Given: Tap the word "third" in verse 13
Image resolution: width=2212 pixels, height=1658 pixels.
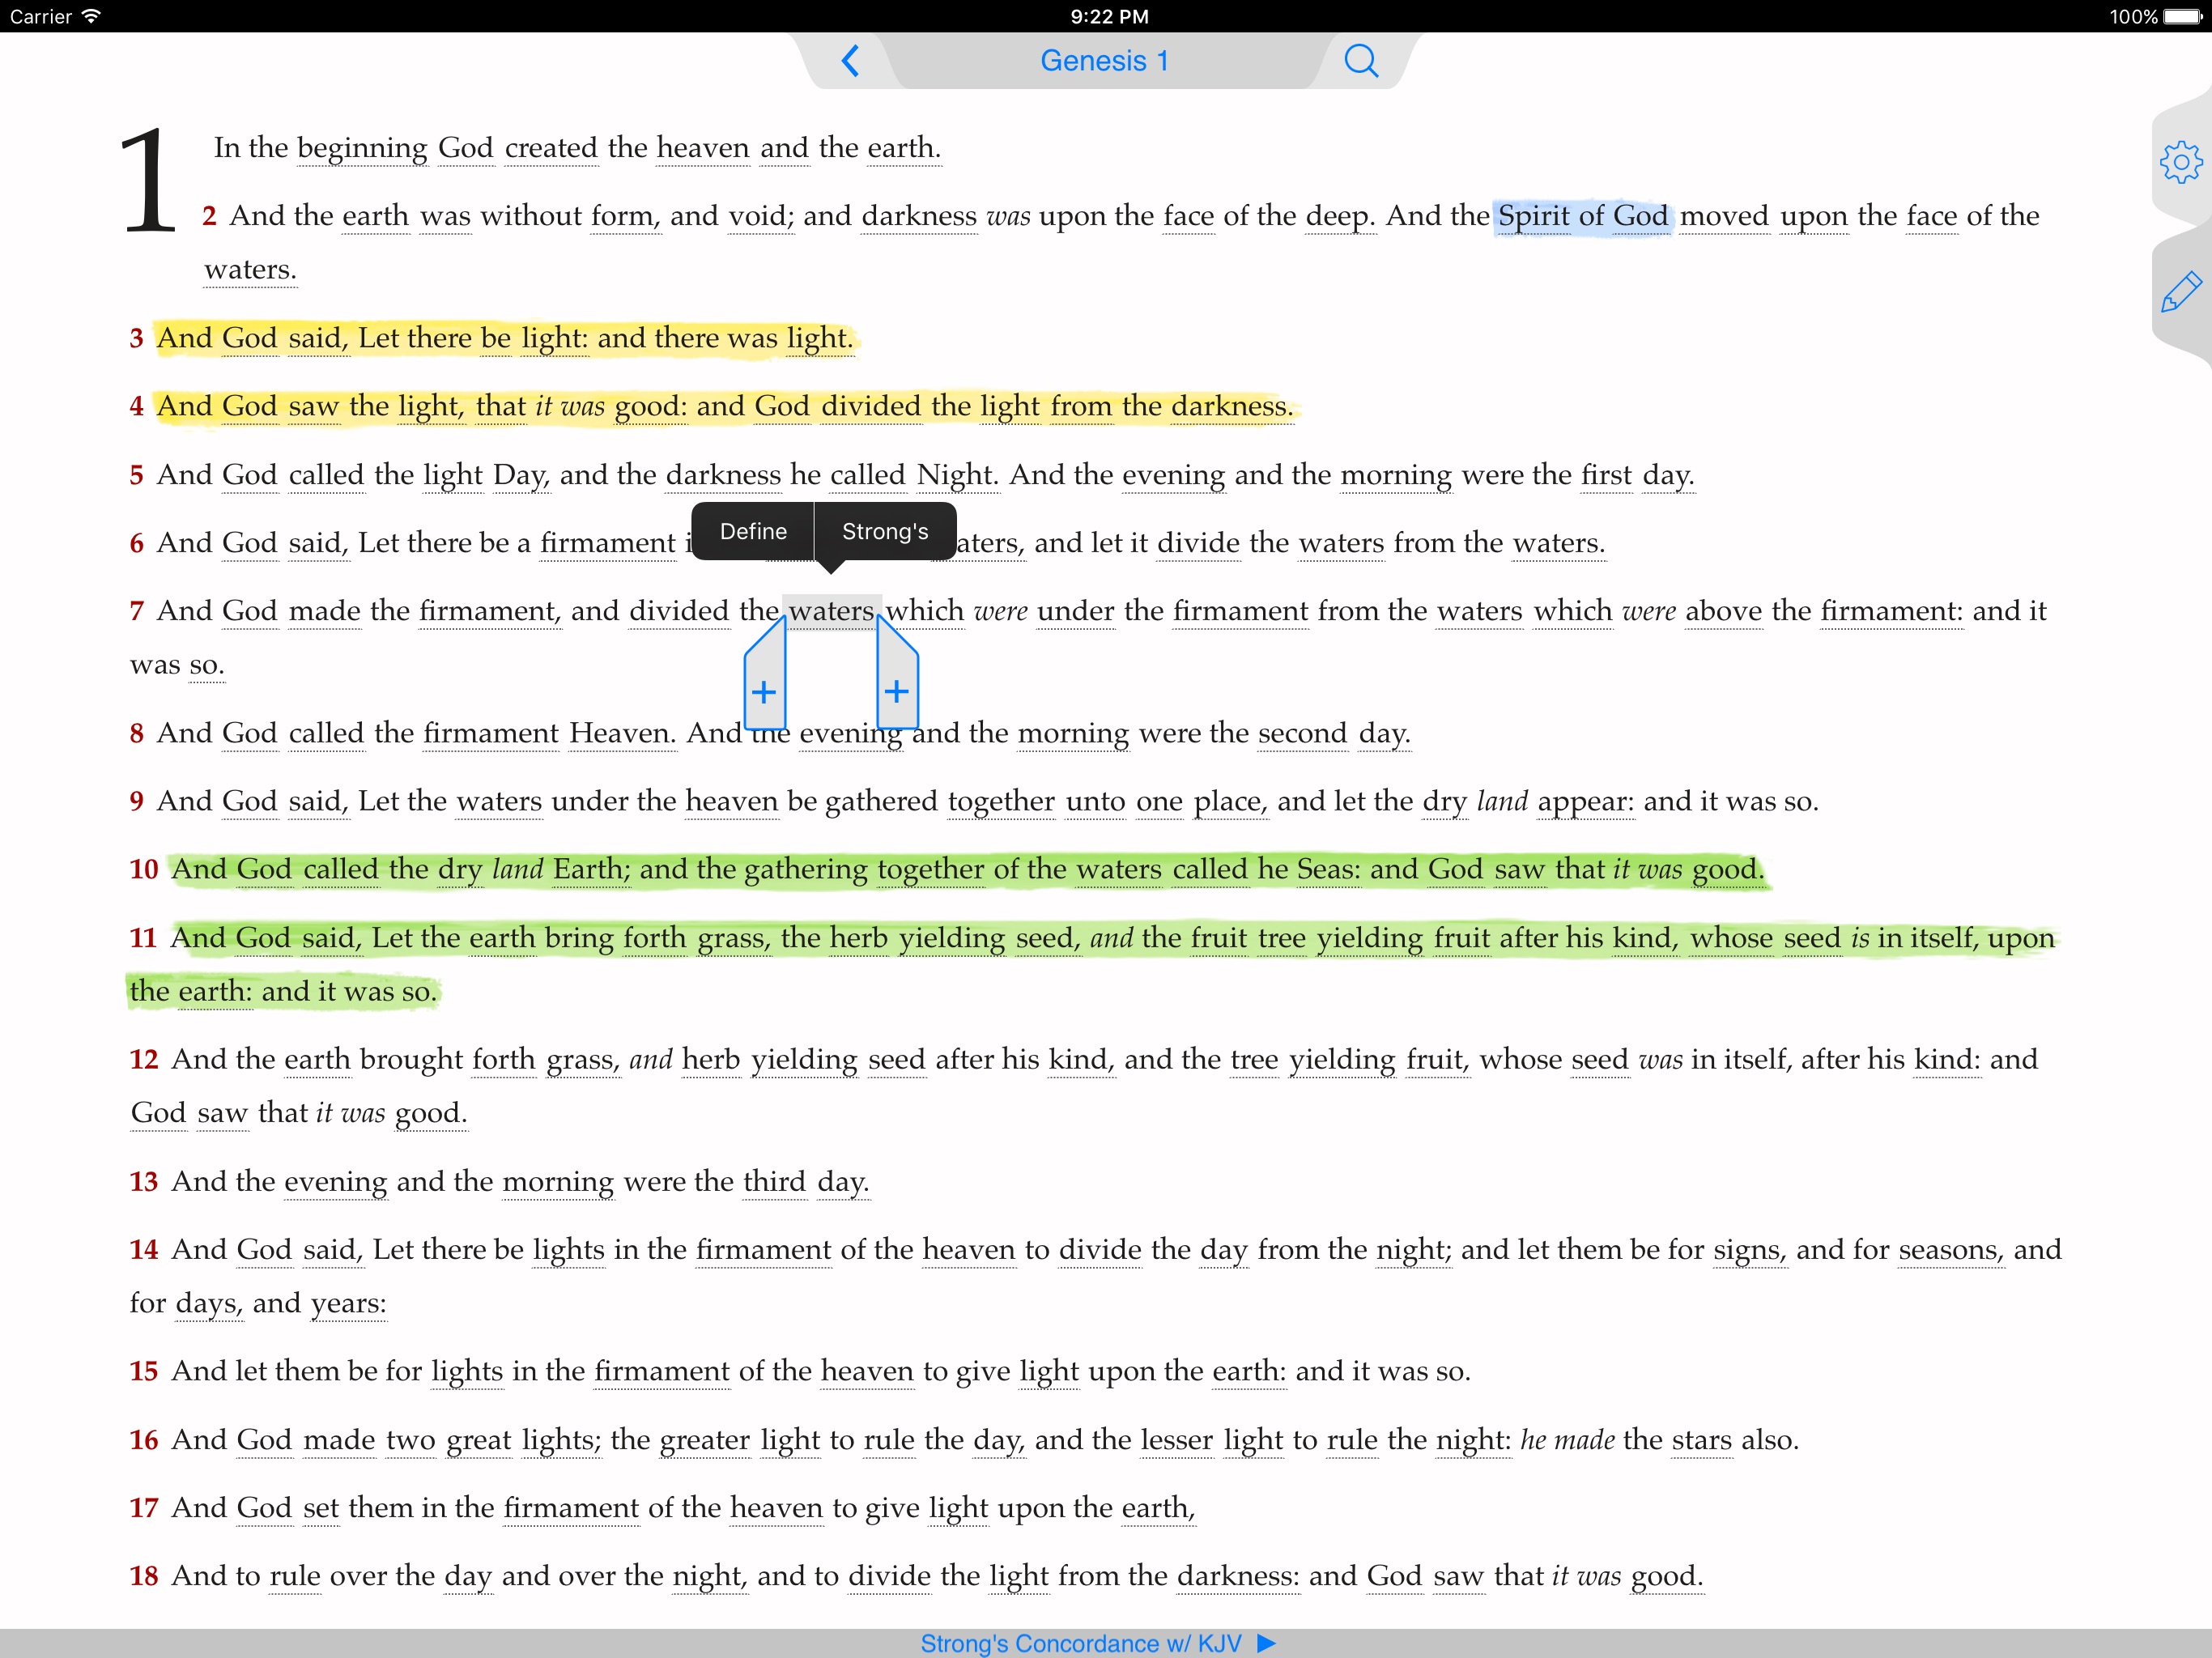Looking at the screenshot, I should (774, 1182).
